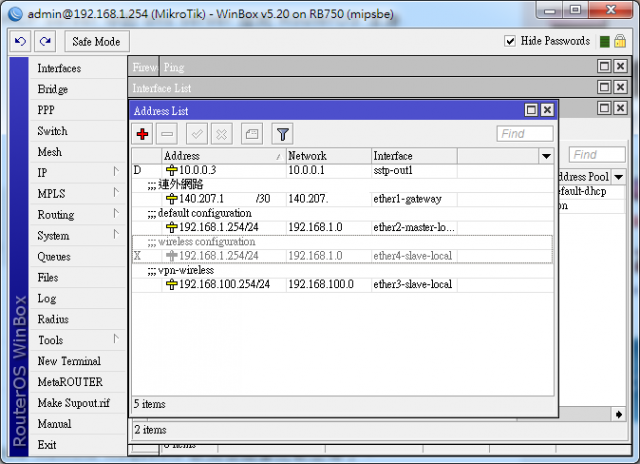Open the Interfaces menu item
The width and height of the screenshot is (640, 464).
pyautogui.click(x=78, y=68)
